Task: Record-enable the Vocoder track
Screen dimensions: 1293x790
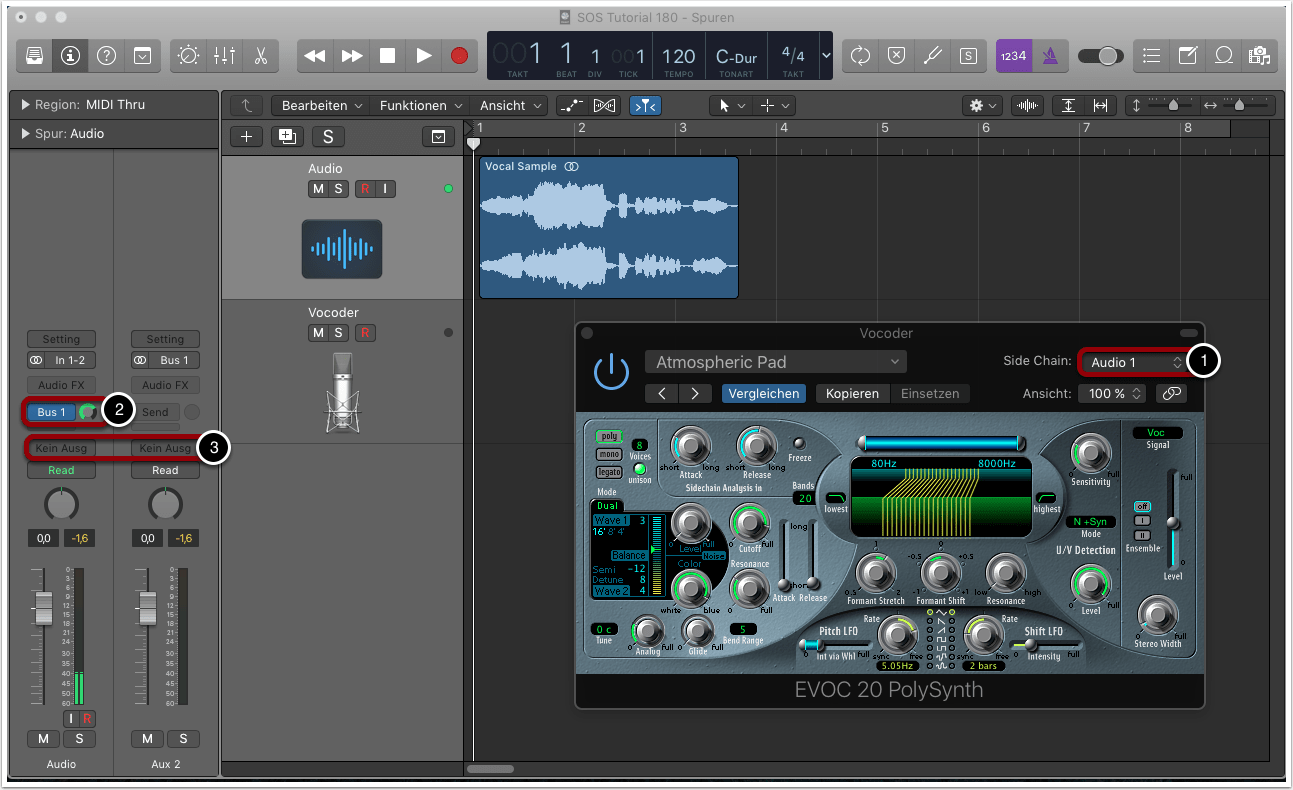Action: (x=365, y=333)
